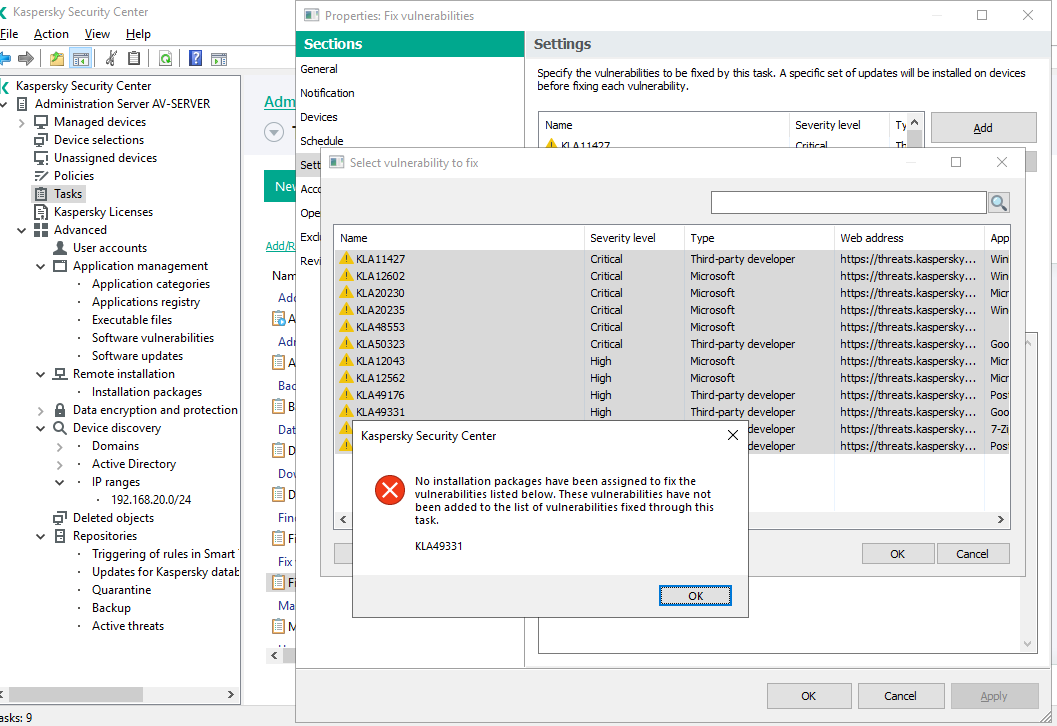Screen dimensions: 1057x726
Task: Click the Refresh icon in the toolbar
Action: pos(165,58)
